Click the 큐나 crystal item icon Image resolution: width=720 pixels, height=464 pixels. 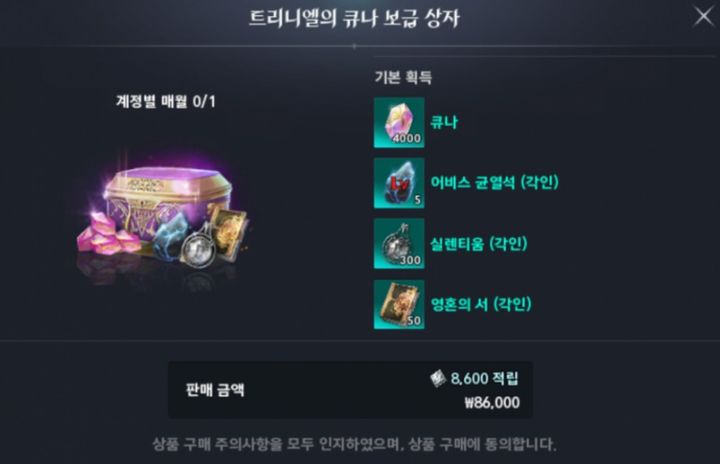[399, 123]
